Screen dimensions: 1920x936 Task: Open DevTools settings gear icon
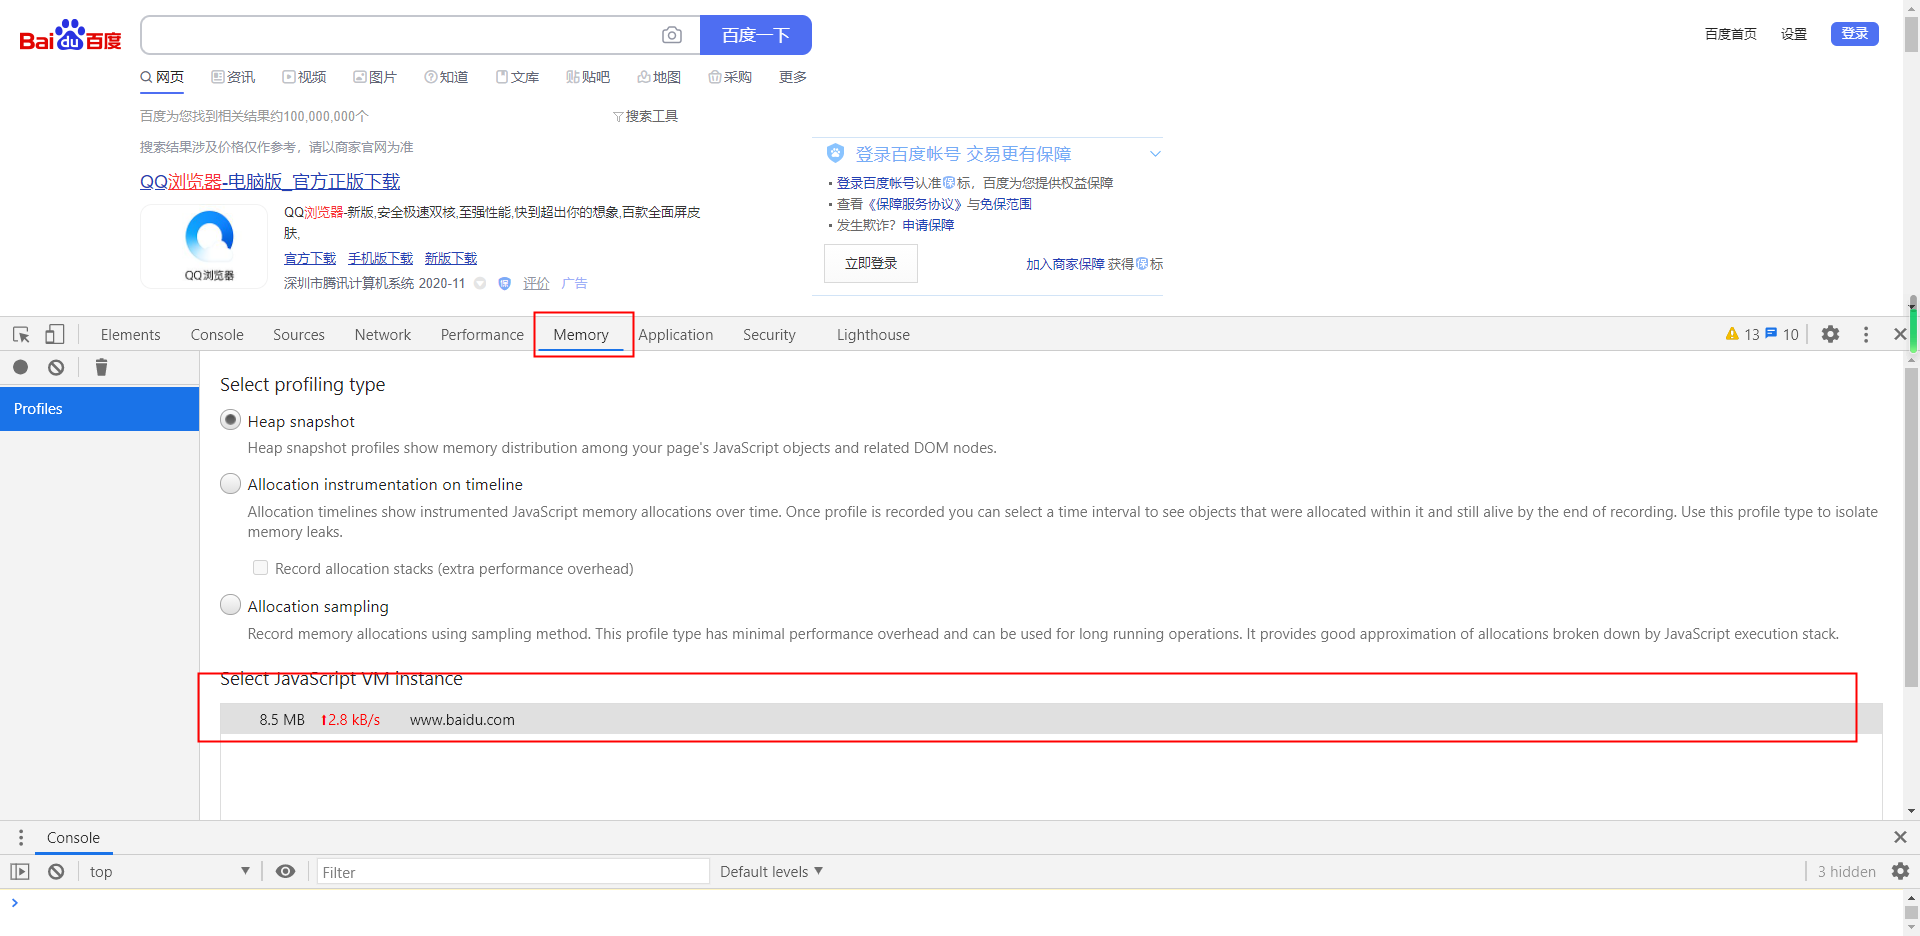click(1830, 334)
